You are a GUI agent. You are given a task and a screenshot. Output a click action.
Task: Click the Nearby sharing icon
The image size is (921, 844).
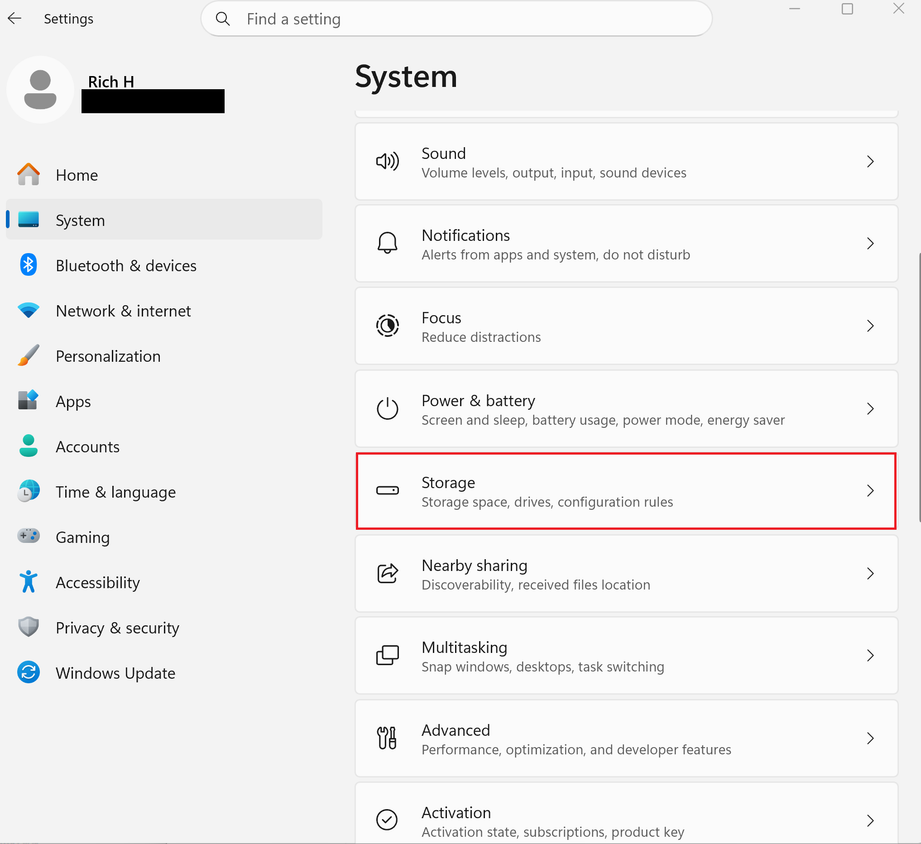(387, 573)
